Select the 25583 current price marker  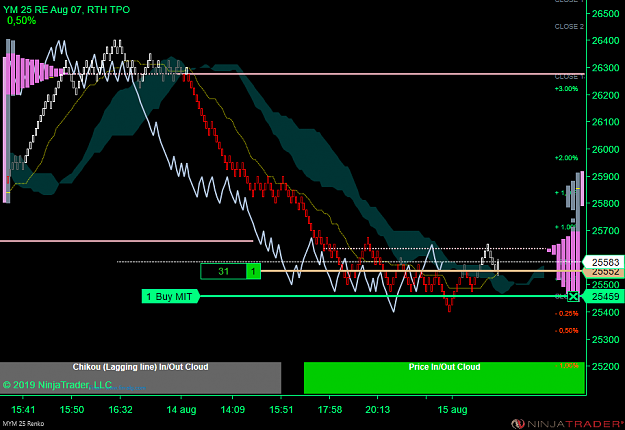coord(603,262)
